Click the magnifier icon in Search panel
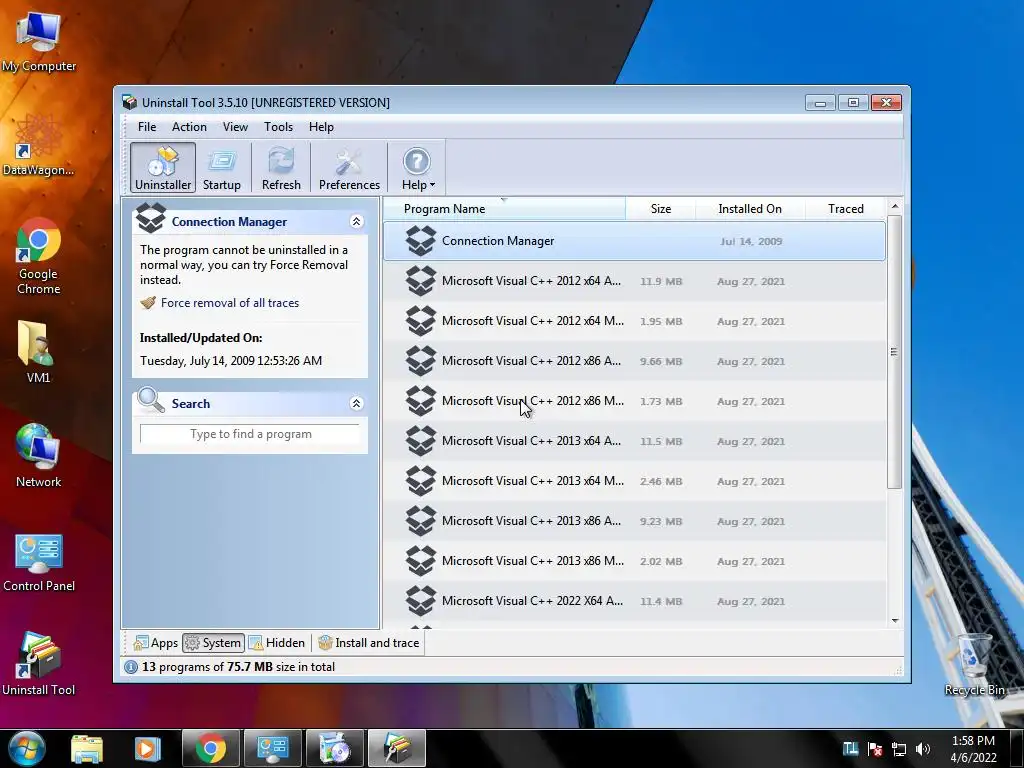Viewport: 1024px width, 768px height. (151, 400)
